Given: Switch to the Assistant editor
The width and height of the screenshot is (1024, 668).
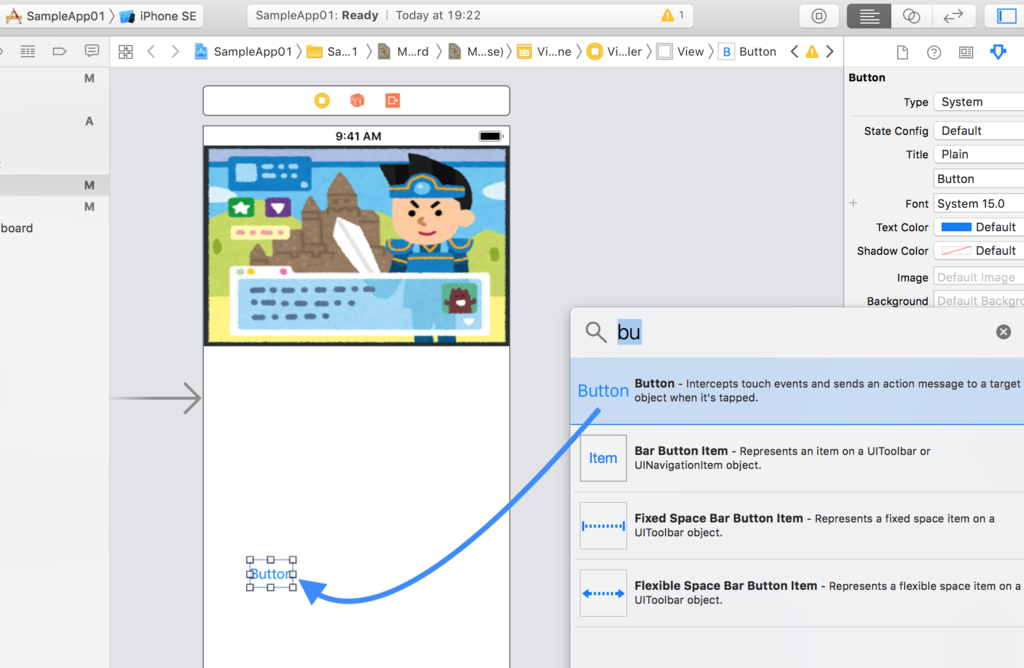Looking at the screenshot, I should [911, 16].
